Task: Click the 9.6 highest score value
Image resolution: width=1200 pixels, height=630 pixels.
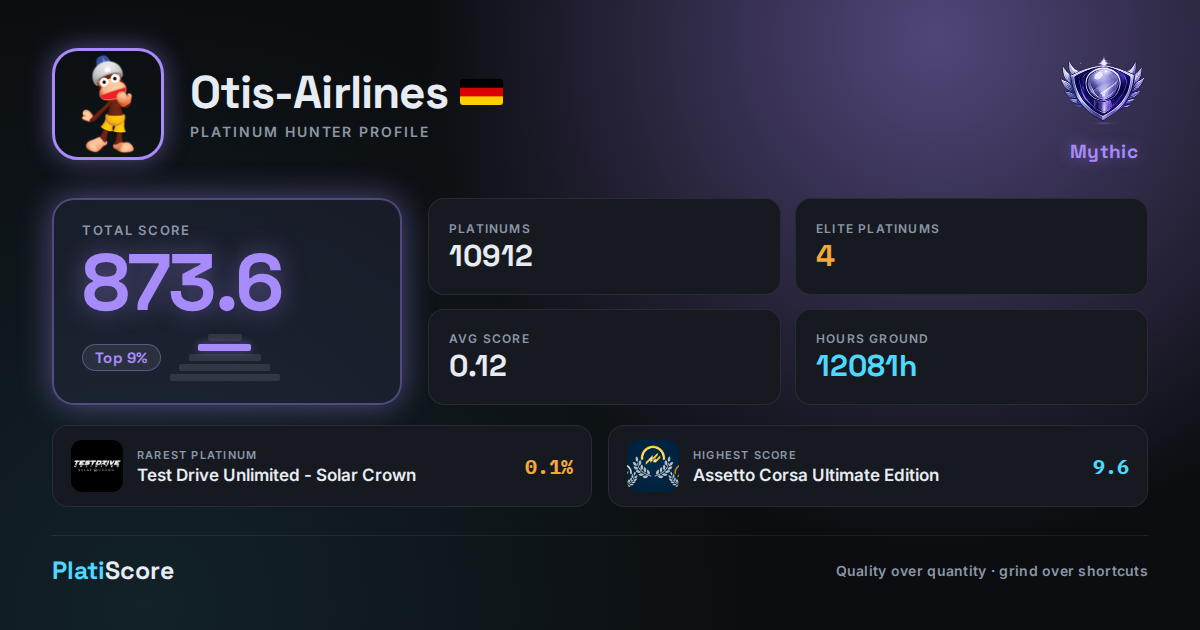Action: tap(1111, 467)
